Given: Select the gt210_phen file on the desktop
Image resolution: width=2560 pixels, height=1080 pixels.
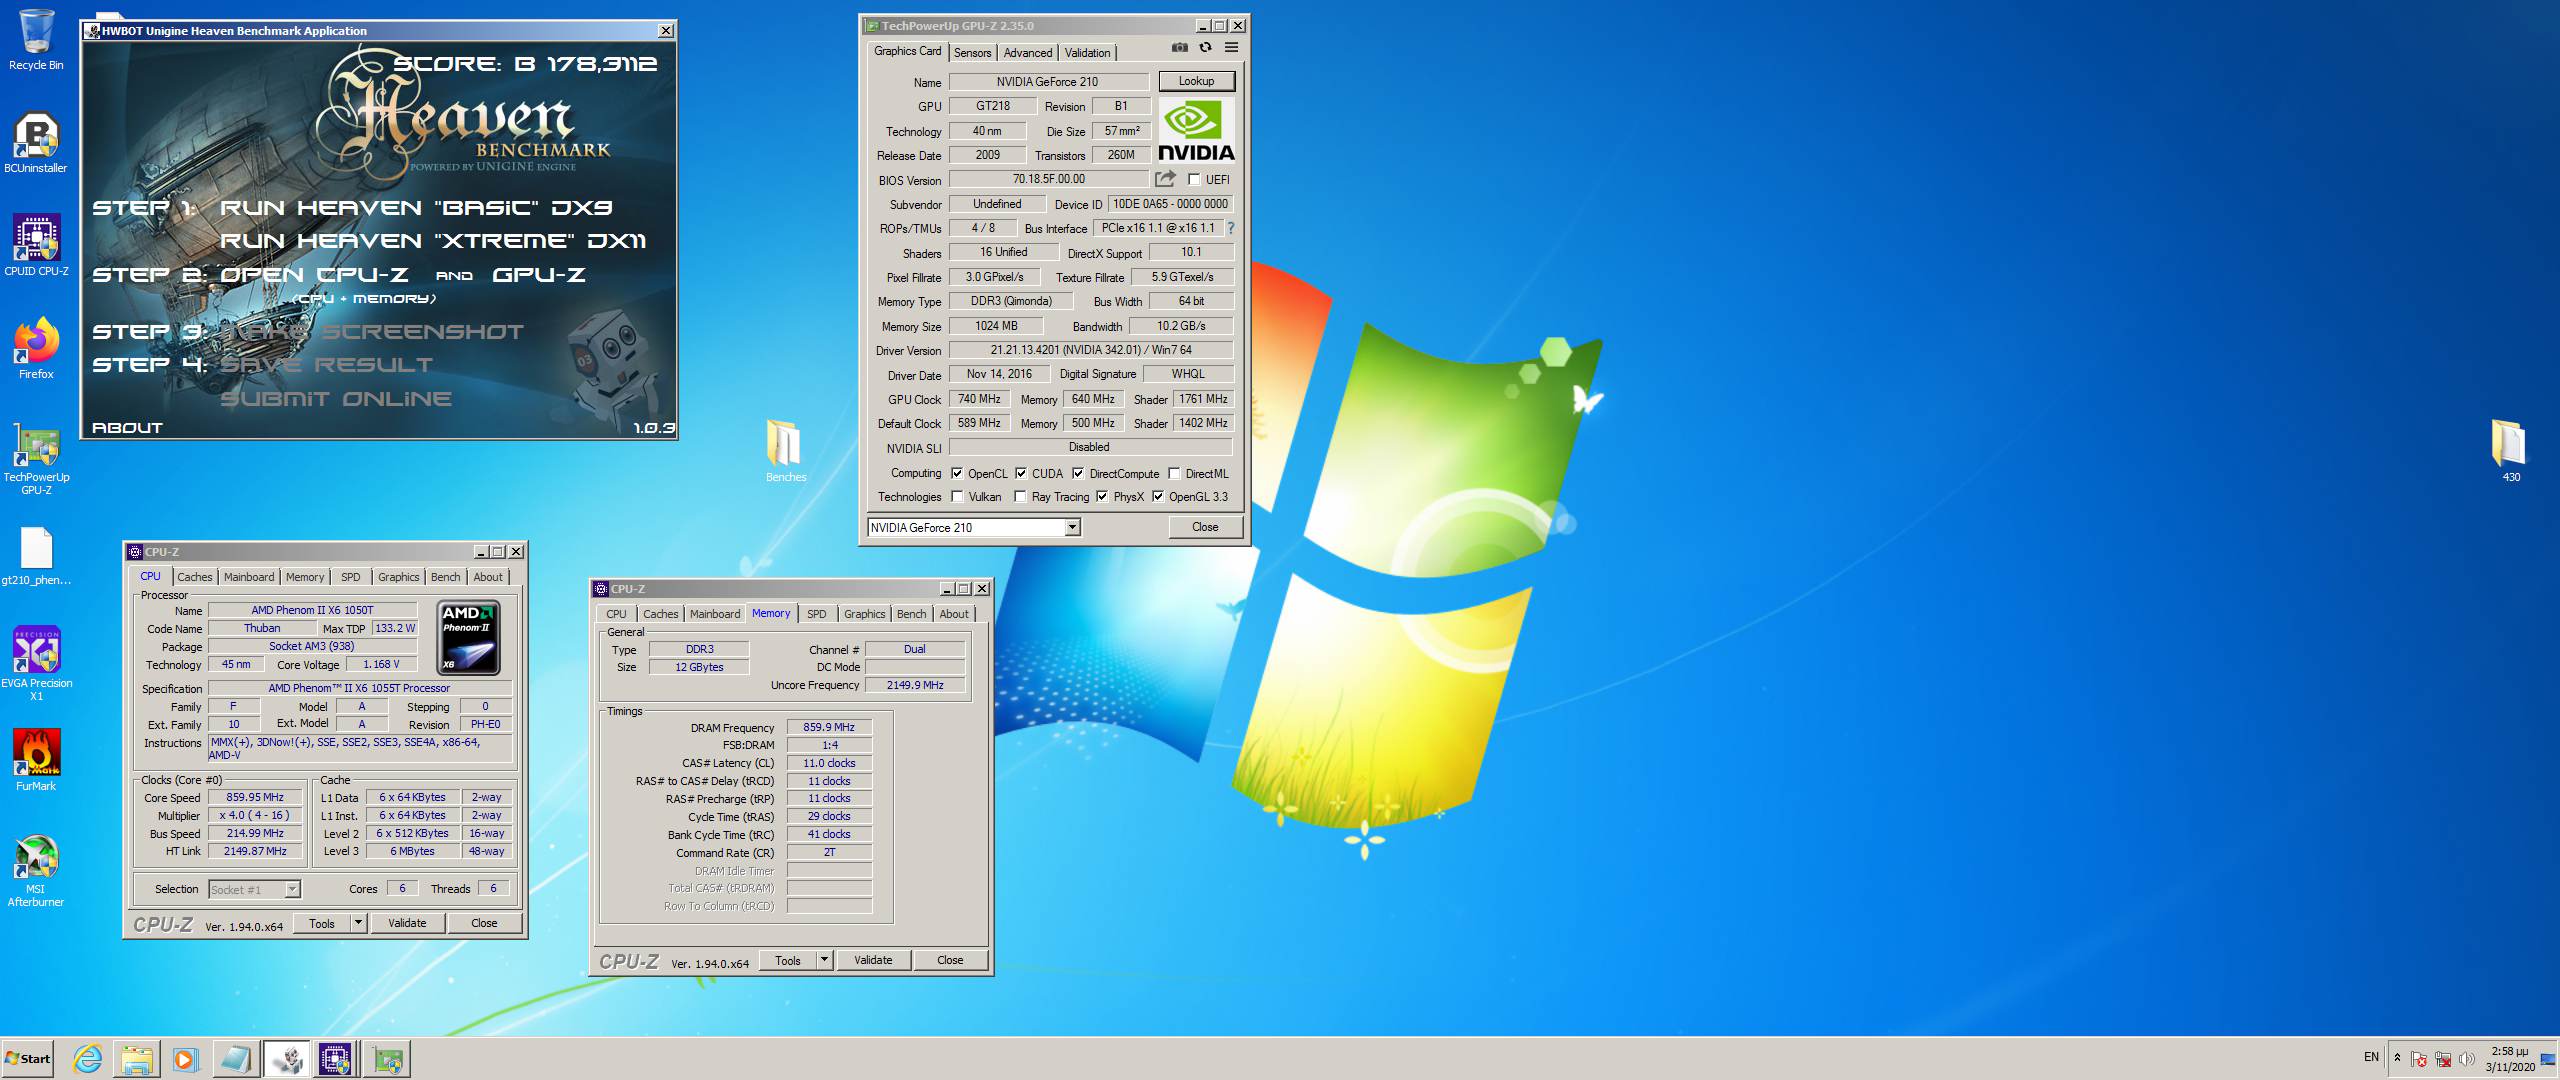Looking at the screenshot, I should [x=36, y=556].
